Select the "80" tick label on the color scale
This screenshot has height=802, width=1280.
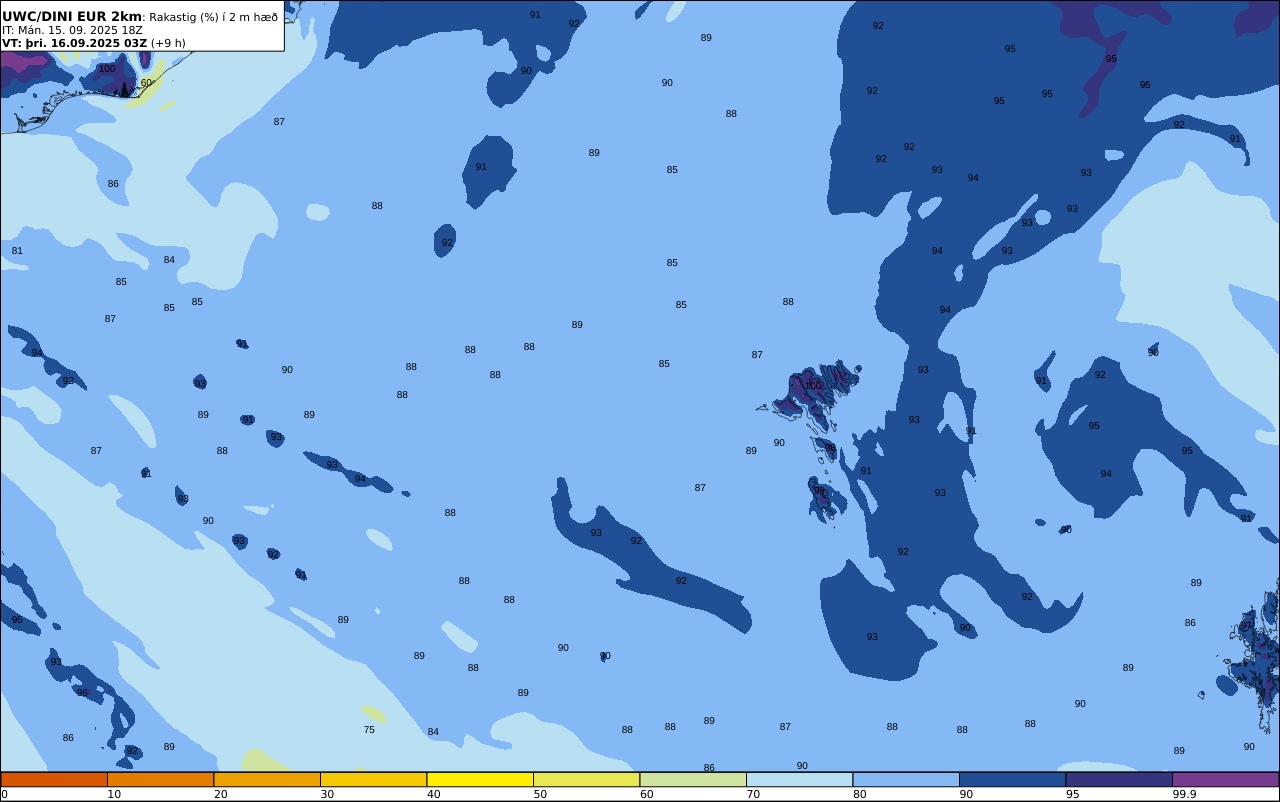point(859,794)
